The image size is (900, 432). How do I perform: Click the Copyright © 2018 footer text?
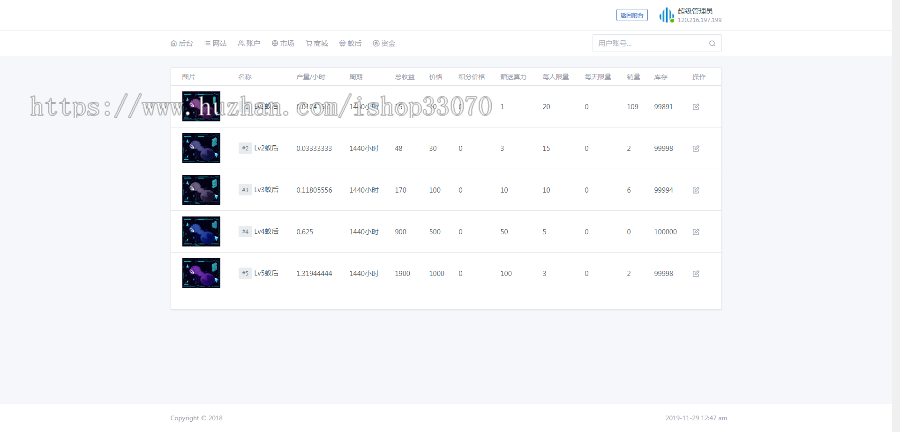(x=196, y=418)
